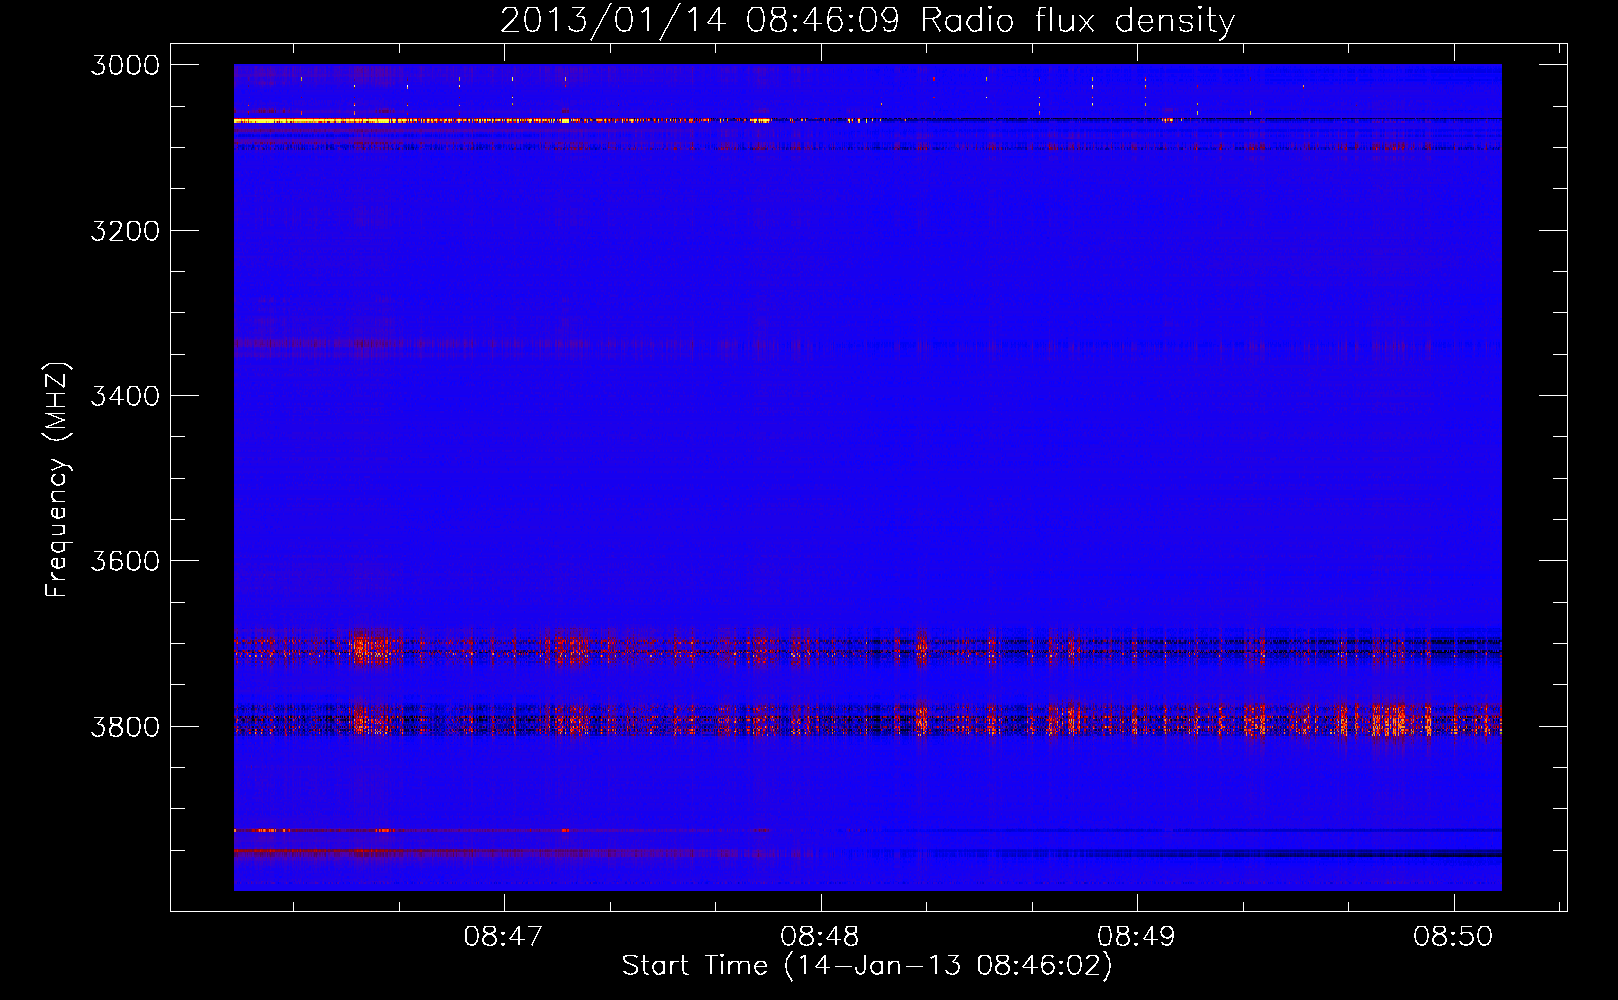The width and height of the screenshot is (1618, 1000).
Task: Click the 'Start Time (14-Jan-13 08:46:02)' axis title
Action: click(867, 966)
